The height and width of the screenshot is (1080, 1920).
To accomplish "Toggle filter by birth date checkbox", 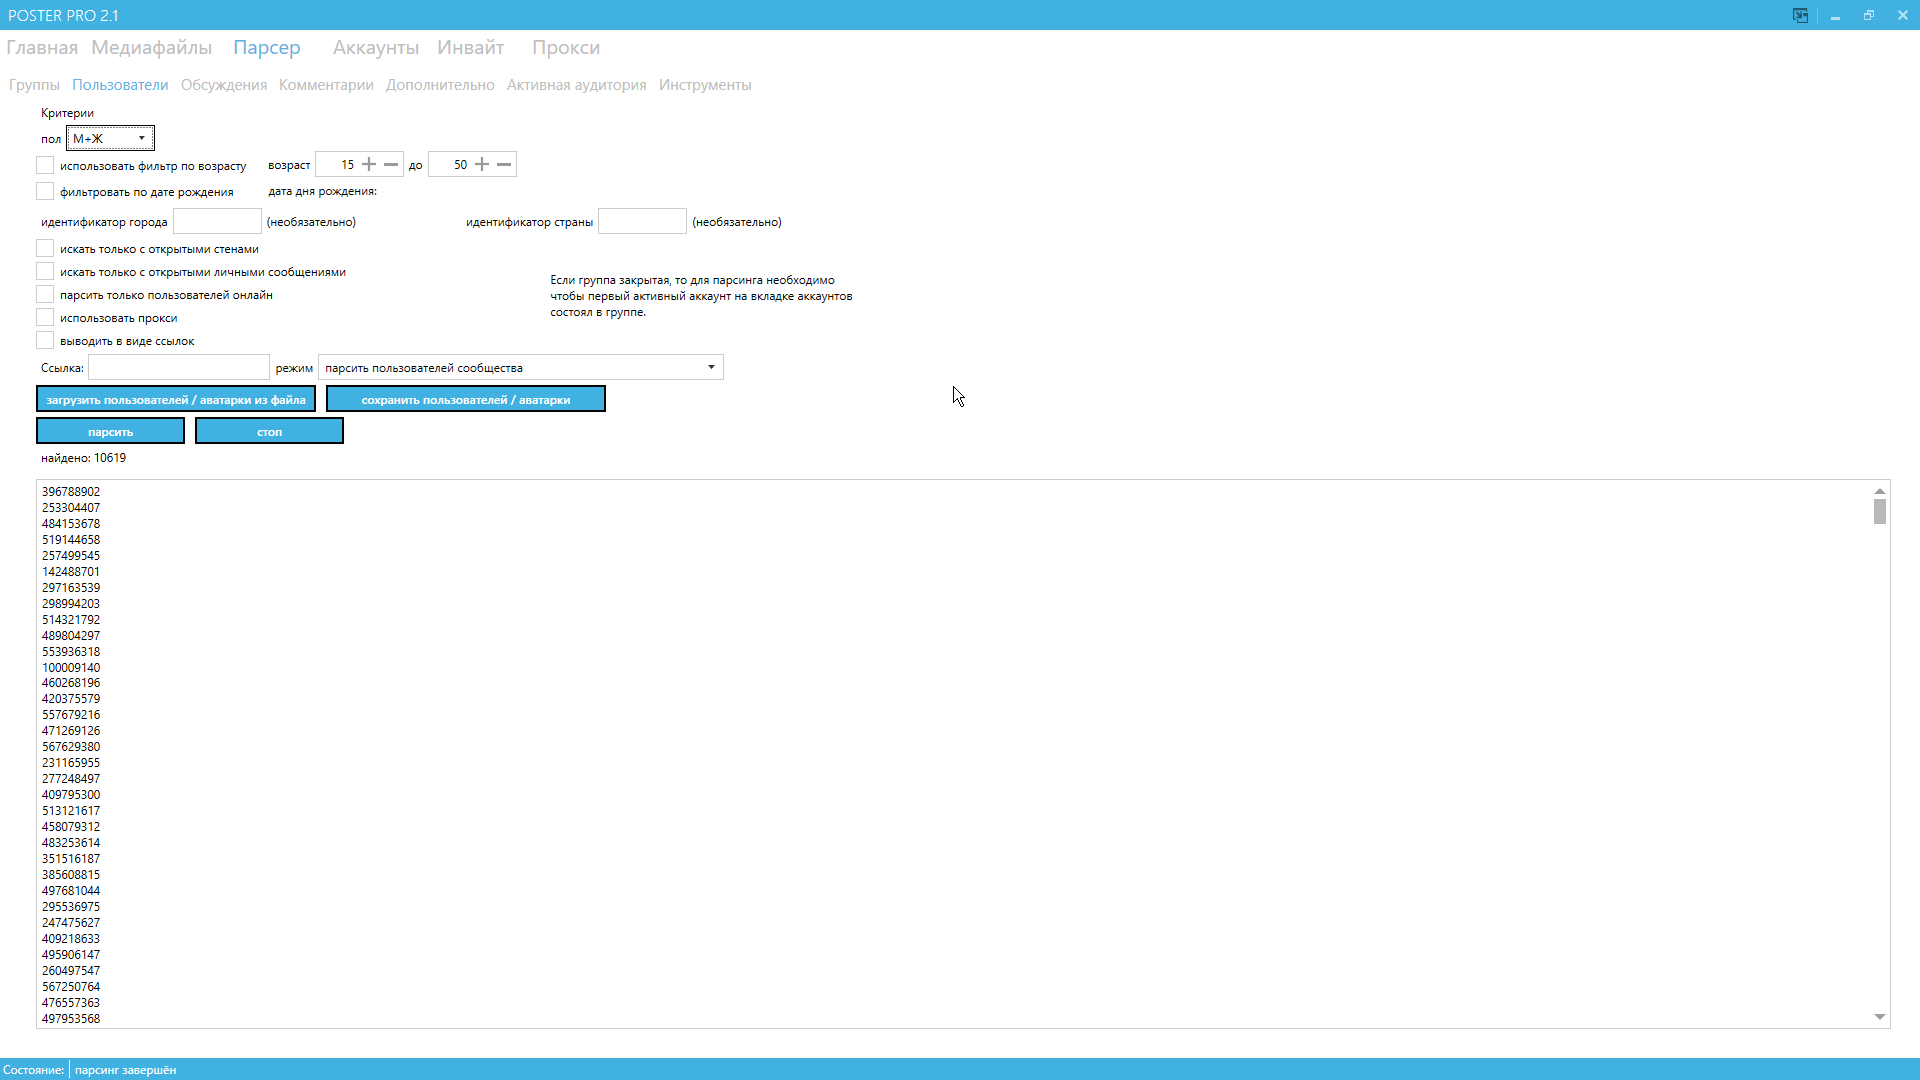I will point(45,191).
